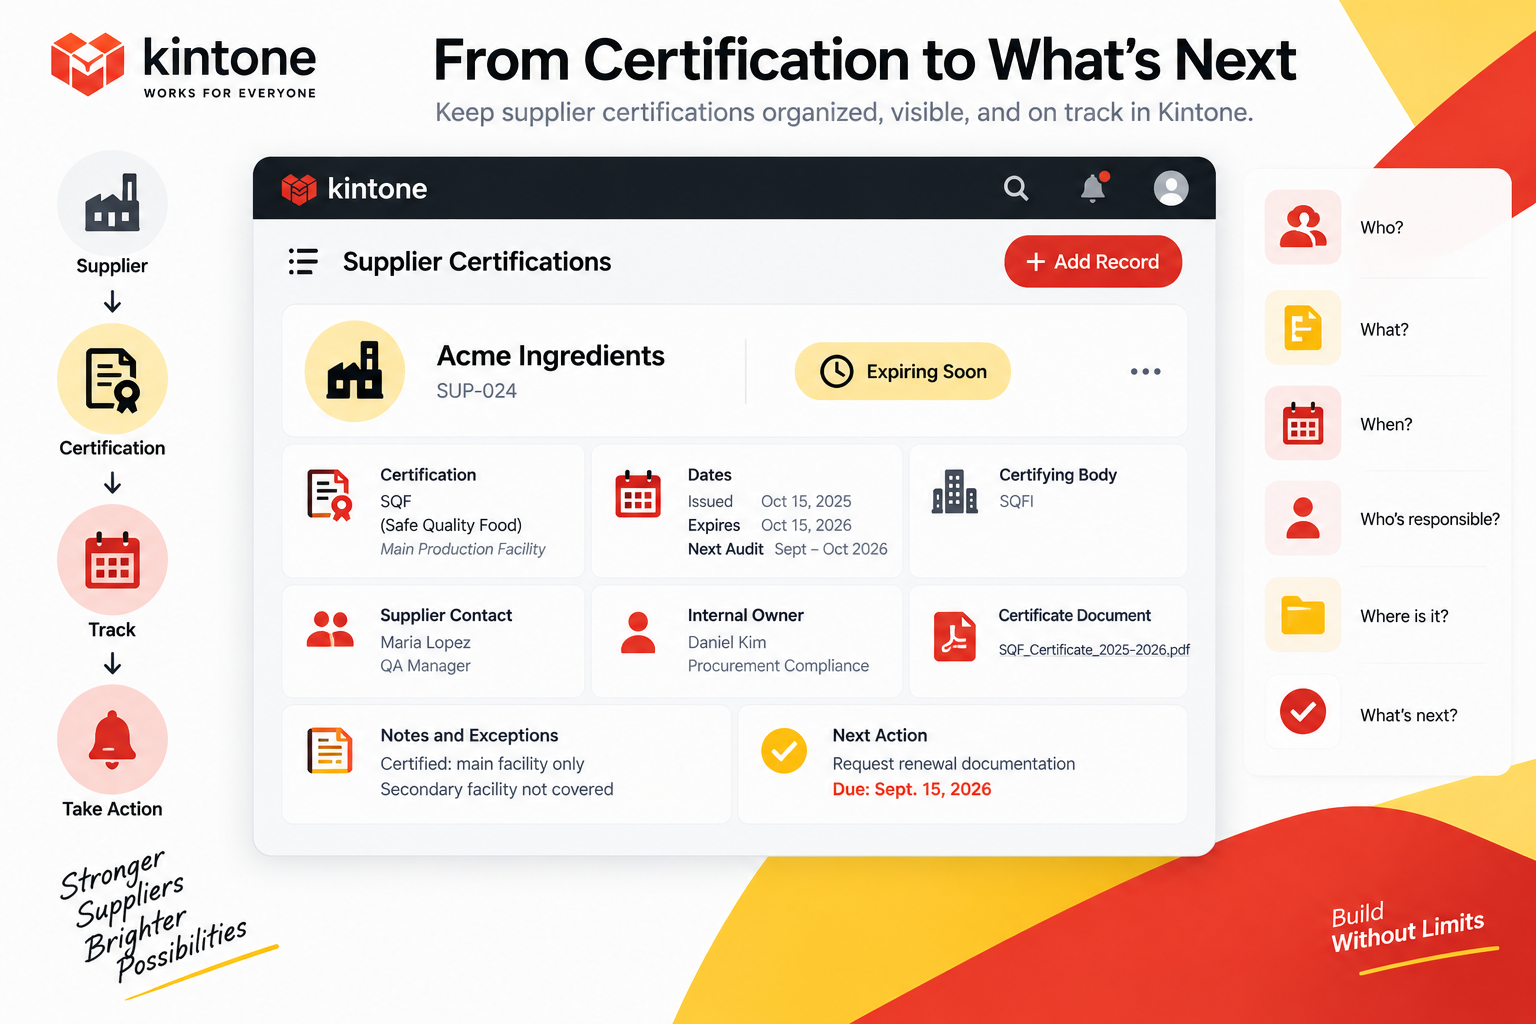The image size is (1536, 1024).
Task: Click Main Production Facility text
Action: pyautogui.click(x=463, y=549)
